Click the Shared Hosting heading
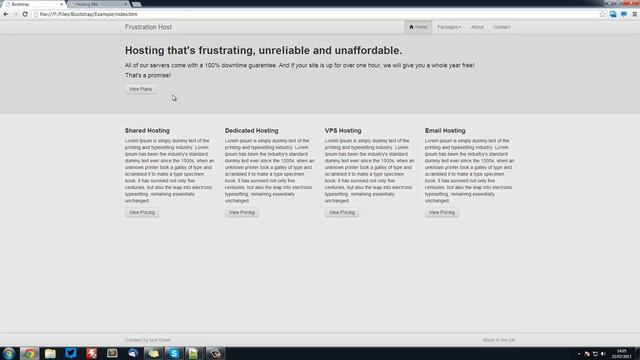This screenshot has height=360, width=640. pyautogui.click(x=147, y=131)
